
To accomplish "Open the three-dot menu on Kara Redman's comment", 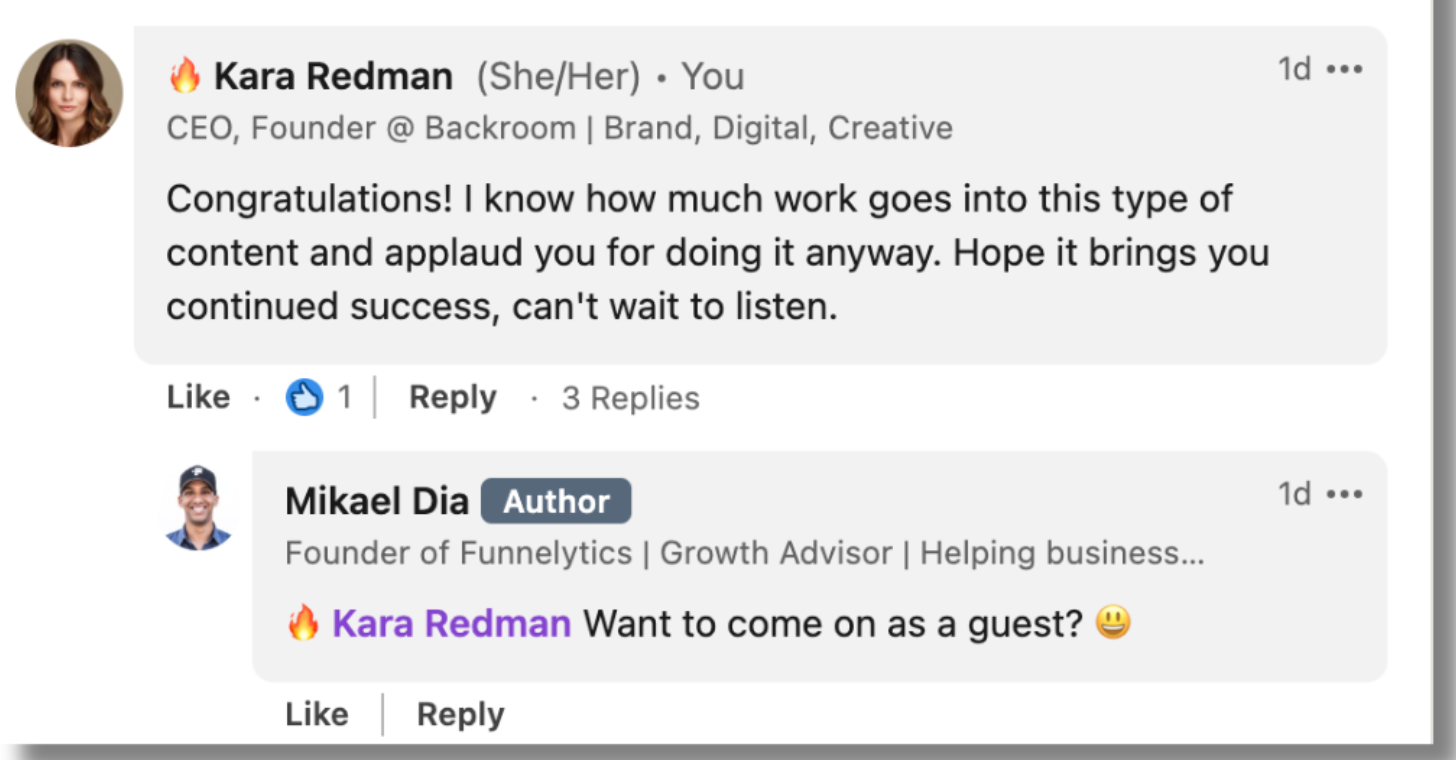I will [x=1344, y=70].
